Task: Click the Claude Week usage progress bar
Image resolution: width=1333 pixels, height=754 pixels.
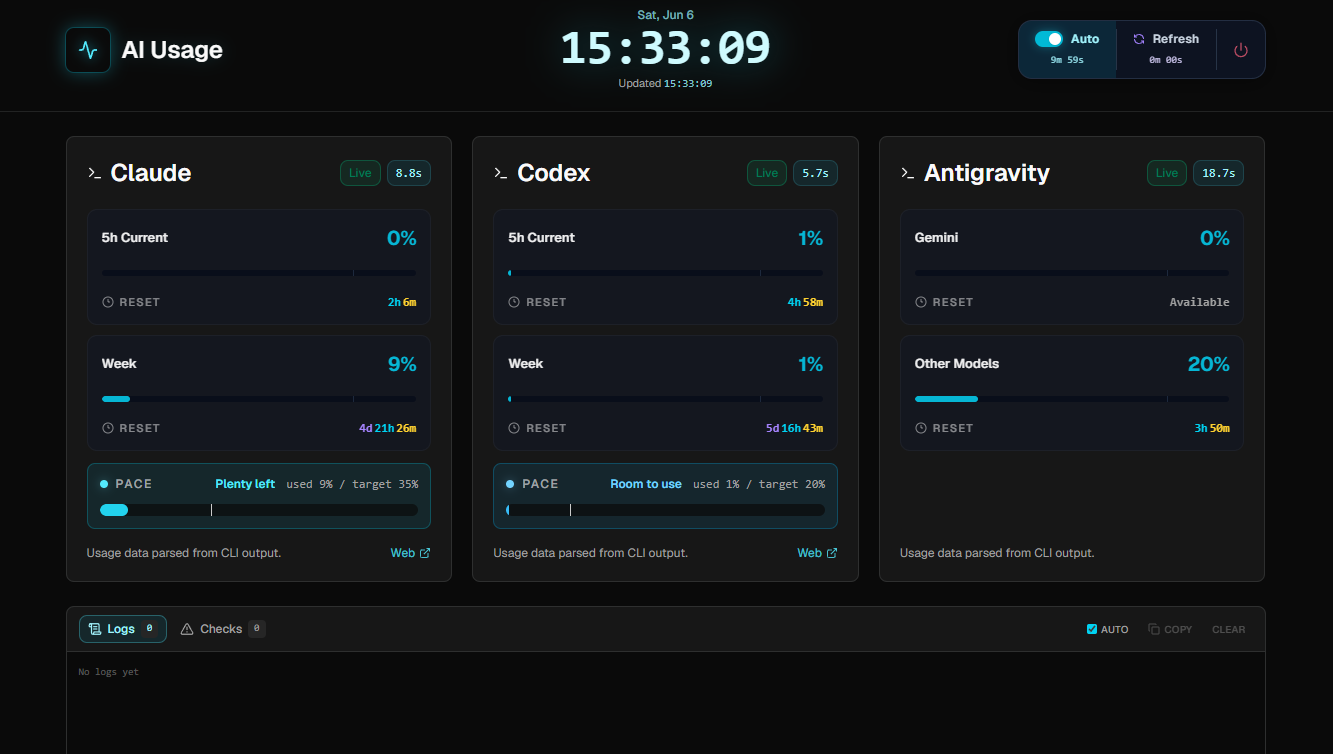Action: pos(259,399)
